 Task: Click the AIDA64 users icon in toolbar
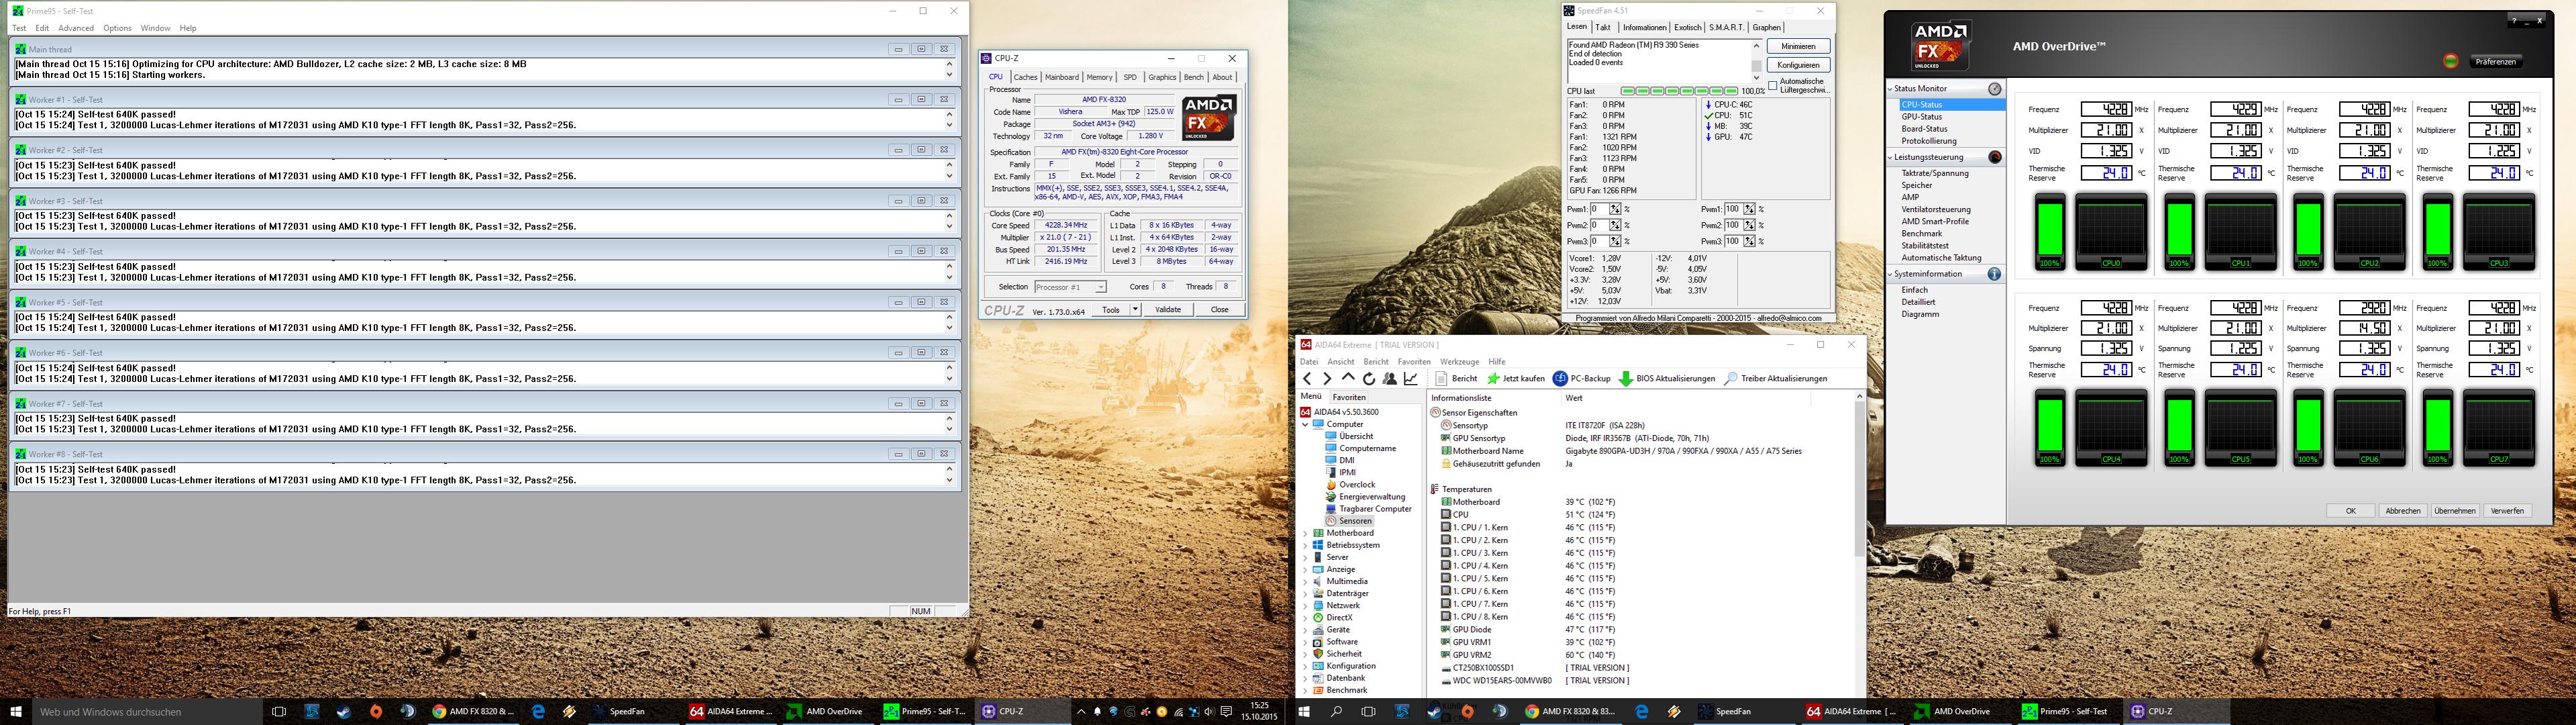[x=1390, y=379]
